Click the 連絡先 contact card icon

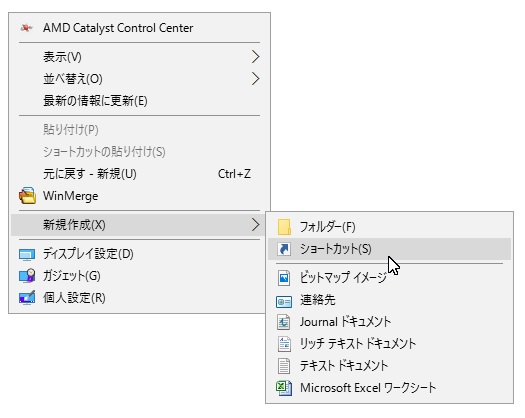click(x=284, y=301)
